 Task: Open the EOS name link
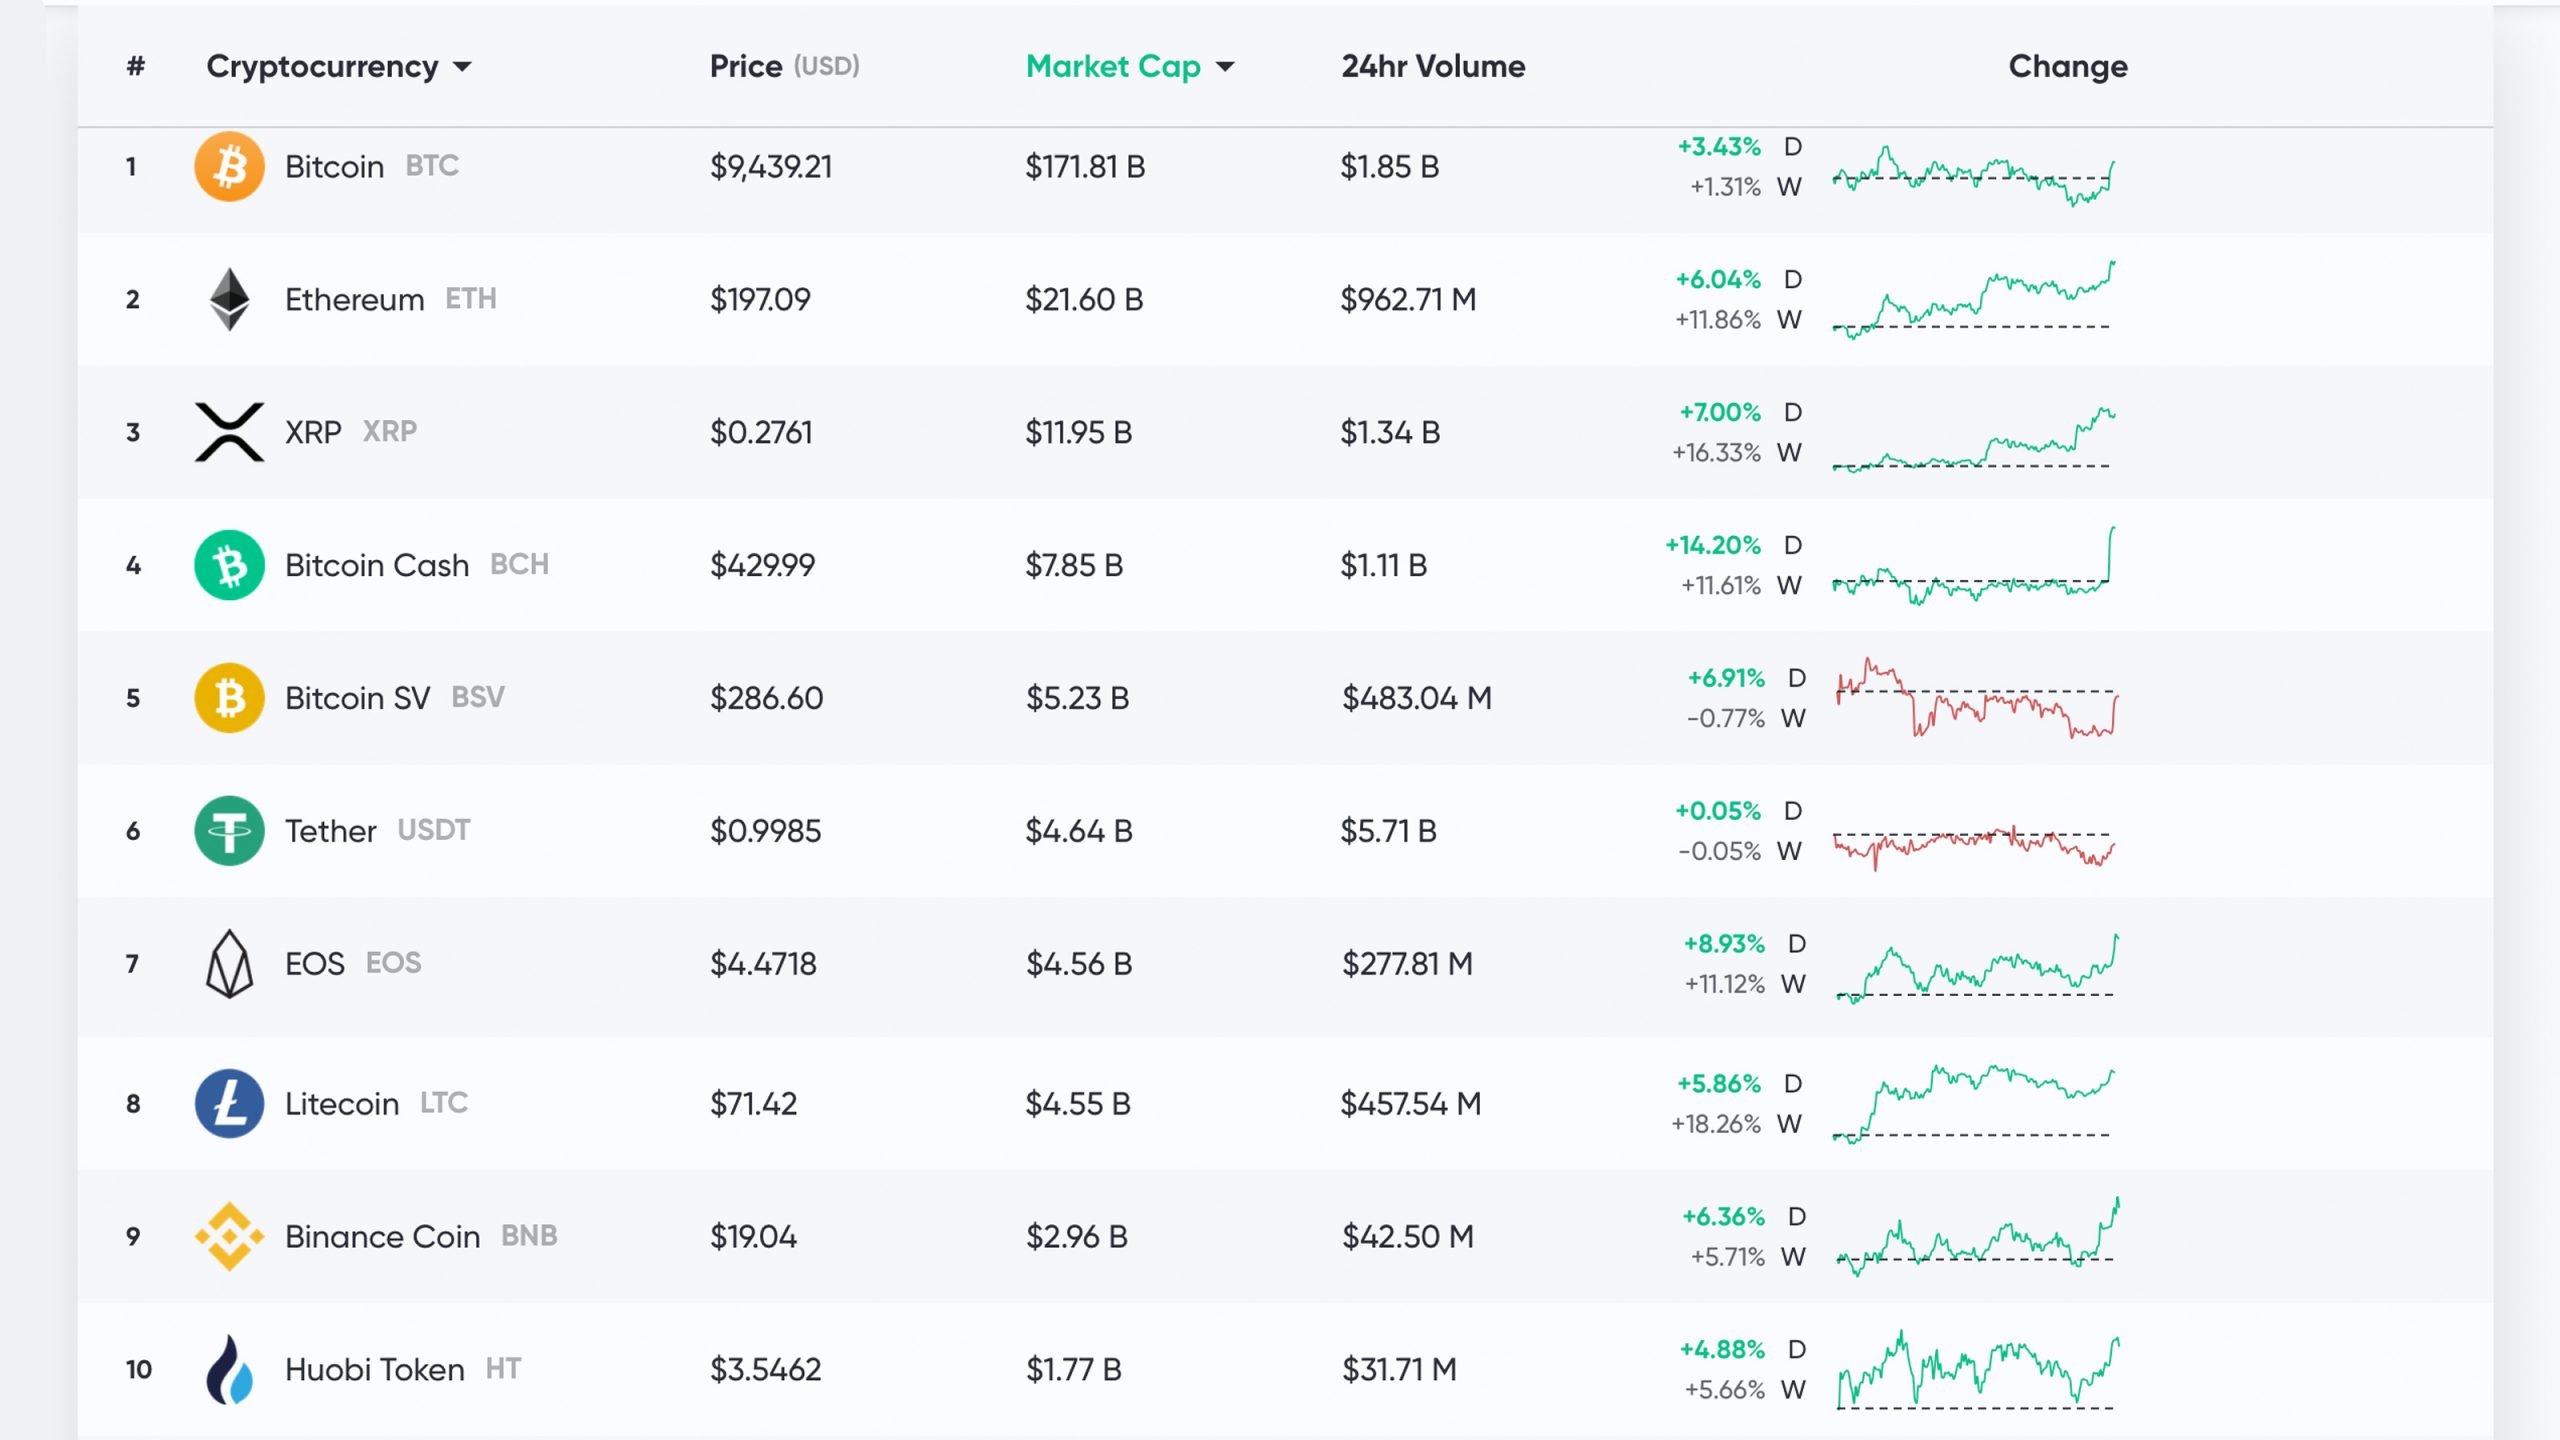point(314,964)
